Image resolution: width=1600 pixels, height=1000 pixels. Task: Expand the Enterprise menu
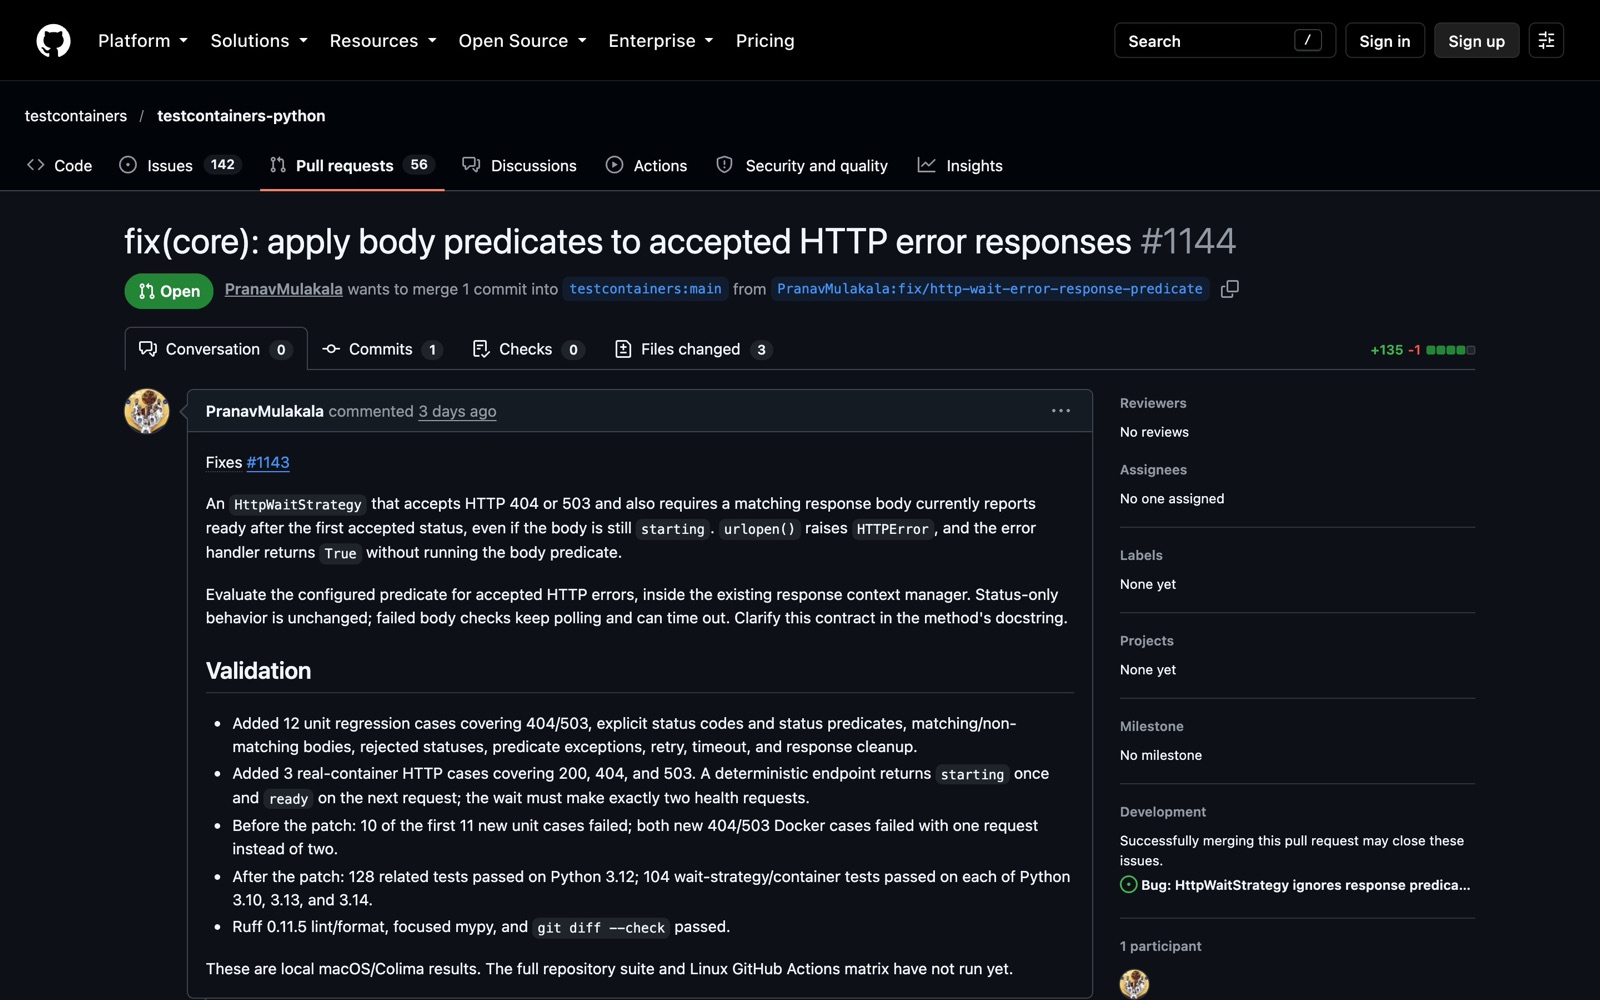pos(661,41)
